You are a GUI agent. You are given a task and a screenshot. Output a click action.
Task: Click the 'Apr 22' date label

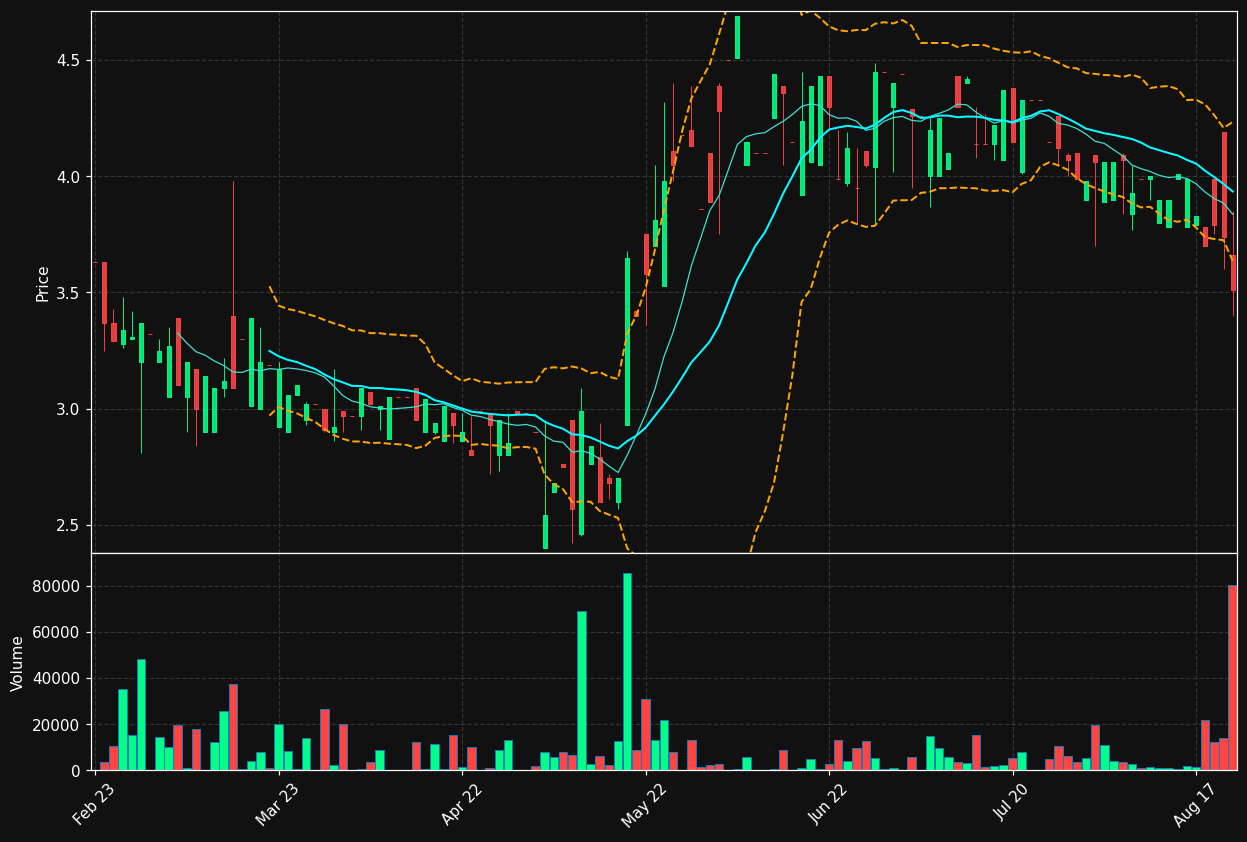(460, 803)
